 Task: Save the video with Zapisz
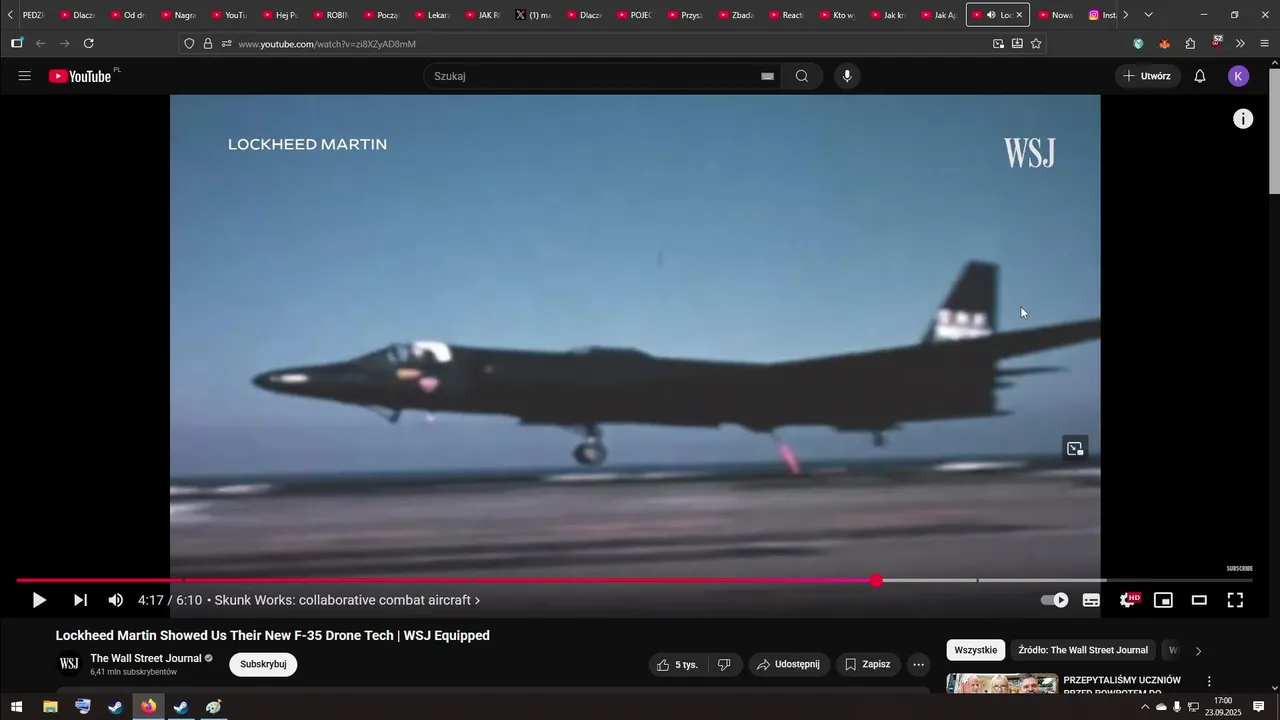(x=867, y=664)
